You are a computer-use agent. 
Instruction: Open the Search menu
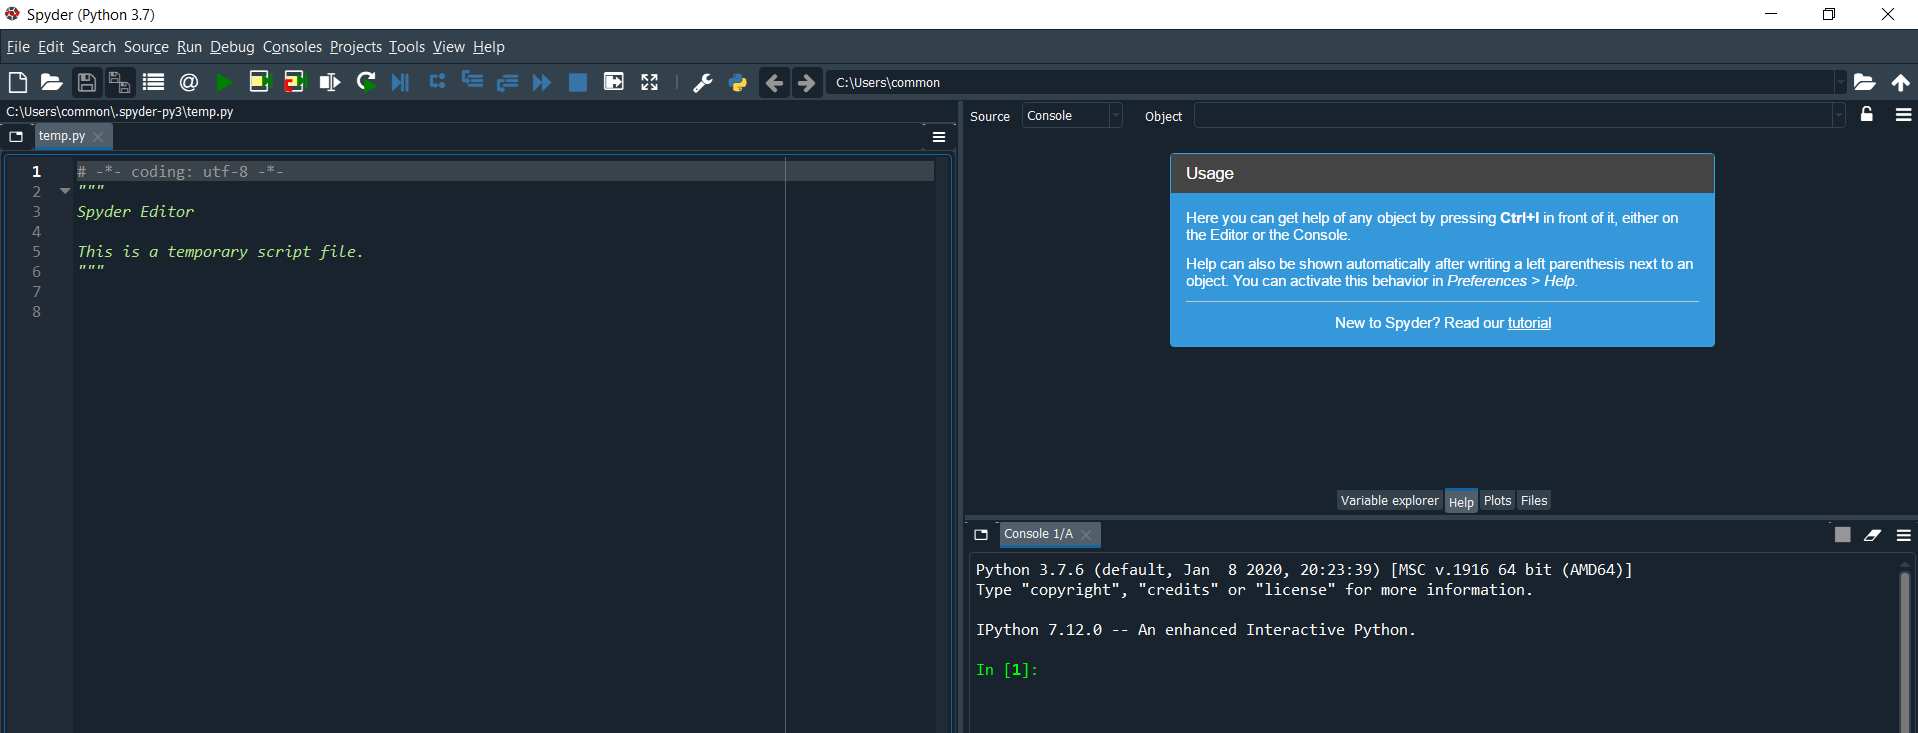pyautogui.click(x=94, y=47)
